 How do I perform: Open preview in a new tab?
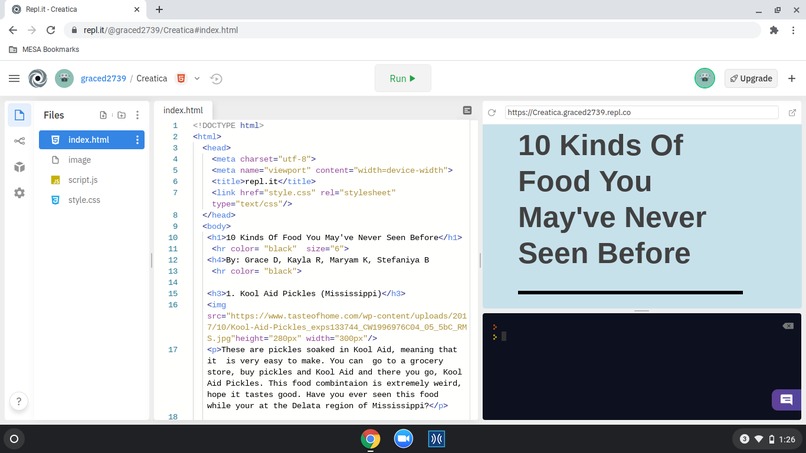pyautogui.click(x=792, y=113)
